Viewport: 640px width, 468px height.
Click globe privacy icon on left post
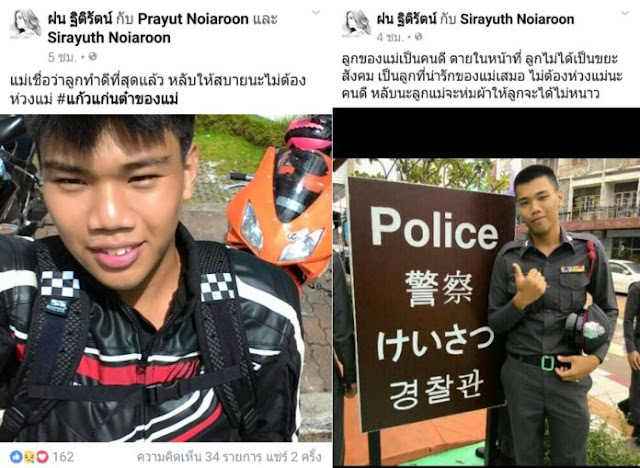pyautogui.click(x=93, y=56)
